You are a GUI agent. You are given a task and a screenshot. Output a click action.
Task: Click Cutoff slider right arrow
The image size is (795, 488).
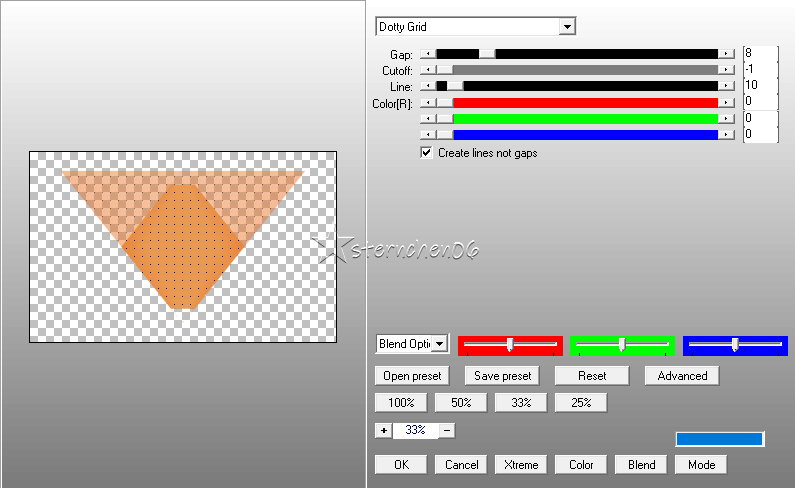[726, 69]
